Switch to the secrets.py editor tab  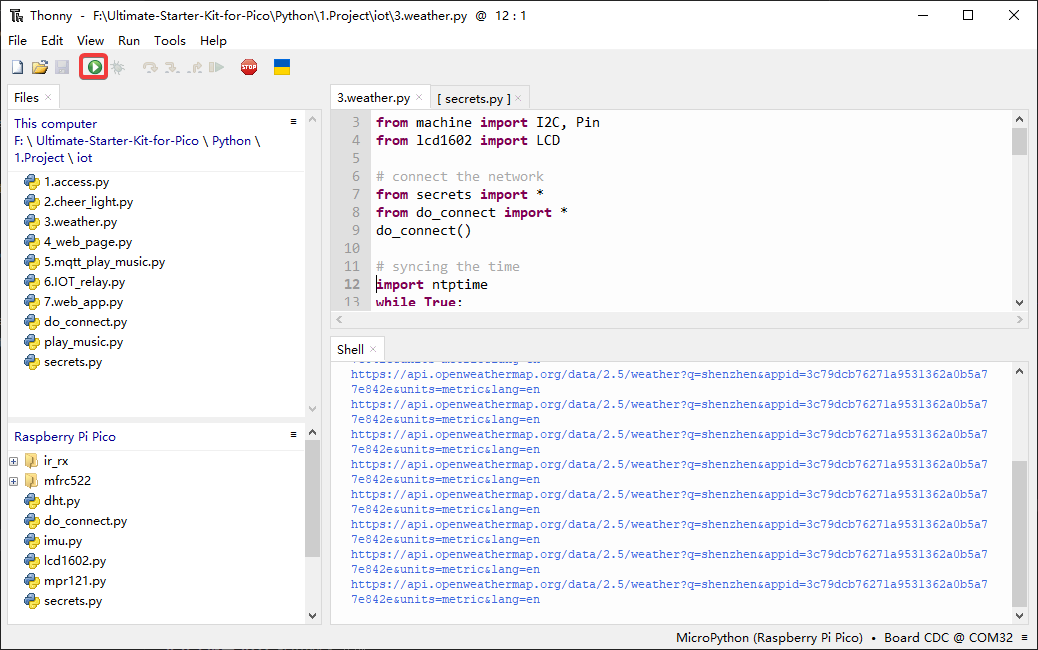[x=474, y=99]
